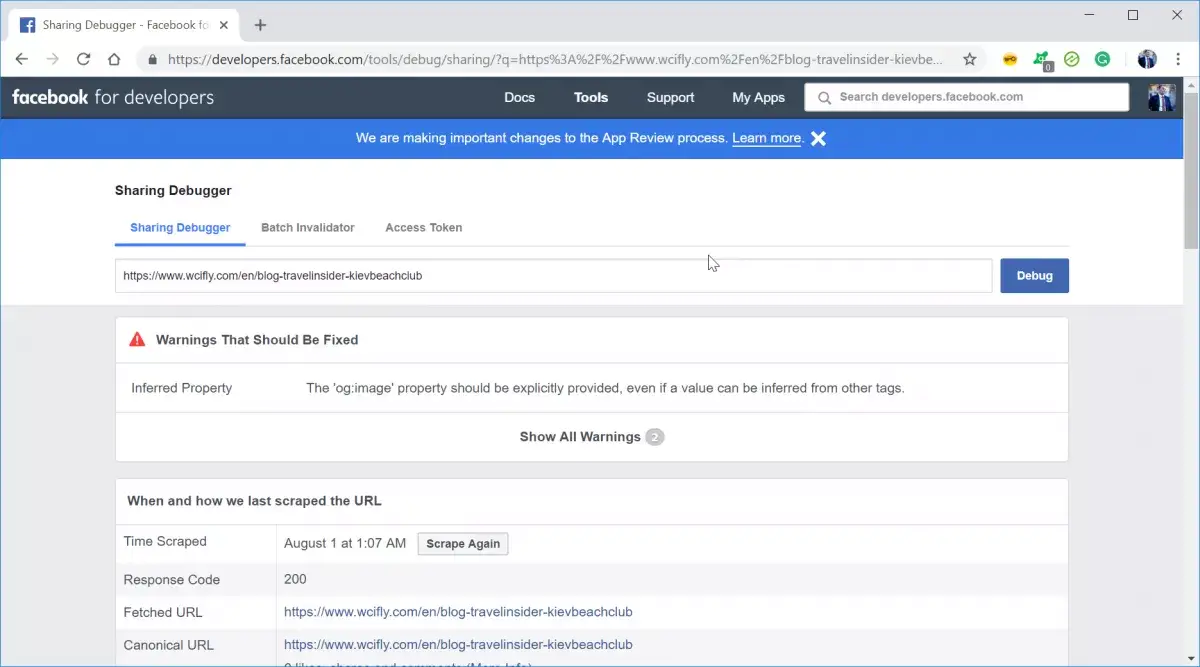Focus the debugger URL input field
Image resolution: width=1200 pixels, height=667 pixels.
click(554, 276)
